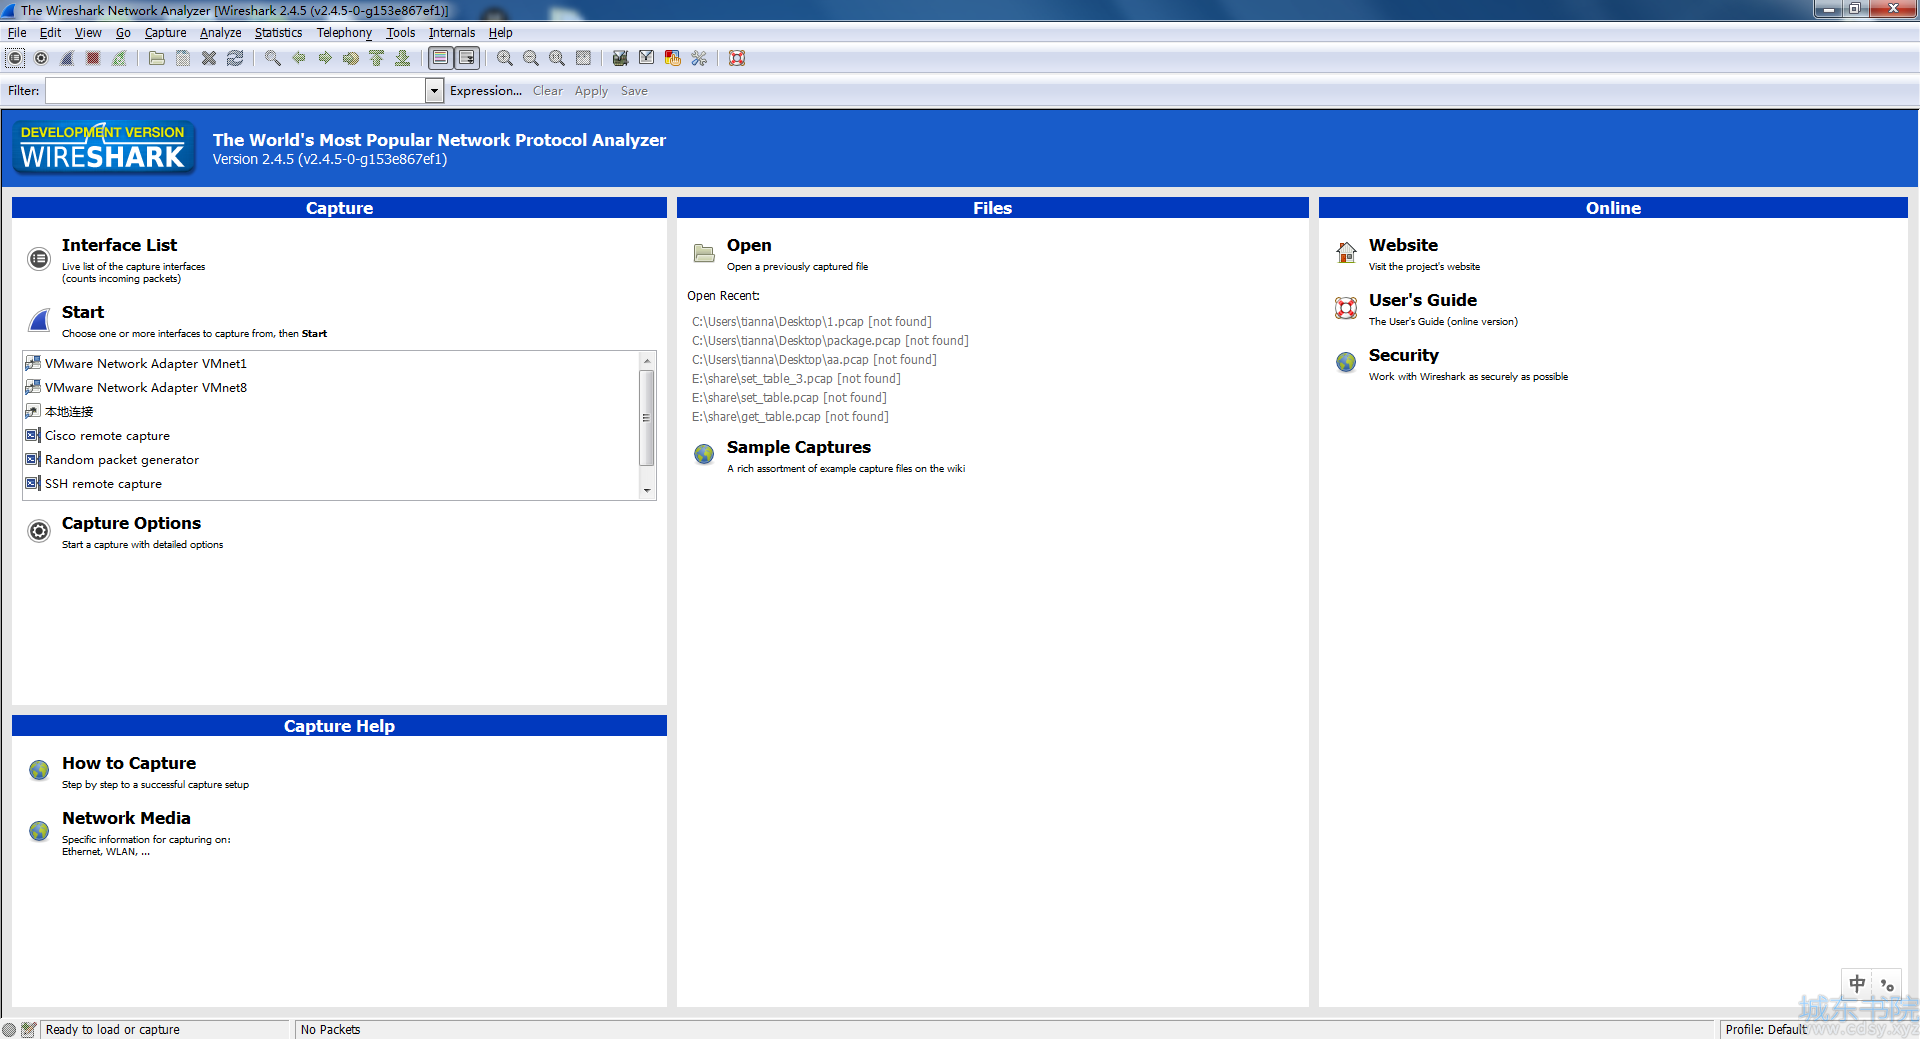
Task: Open the Internals menu
Action: pos(452,33)
